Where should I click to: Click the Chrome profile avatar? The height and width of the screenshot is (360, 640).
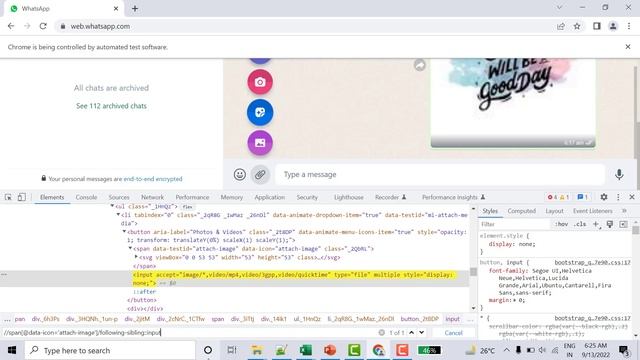pos(613,26)
